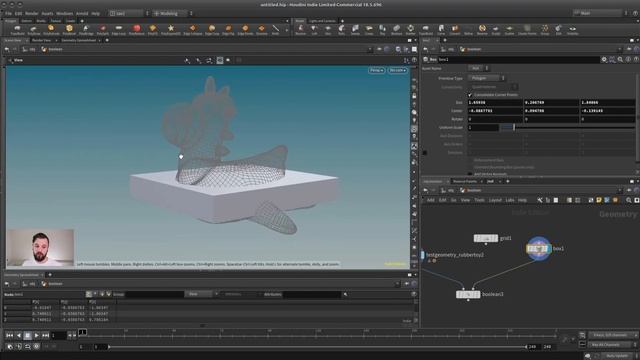Click the Uniform Scale input field
640x360 pixels.
point(483,127)
